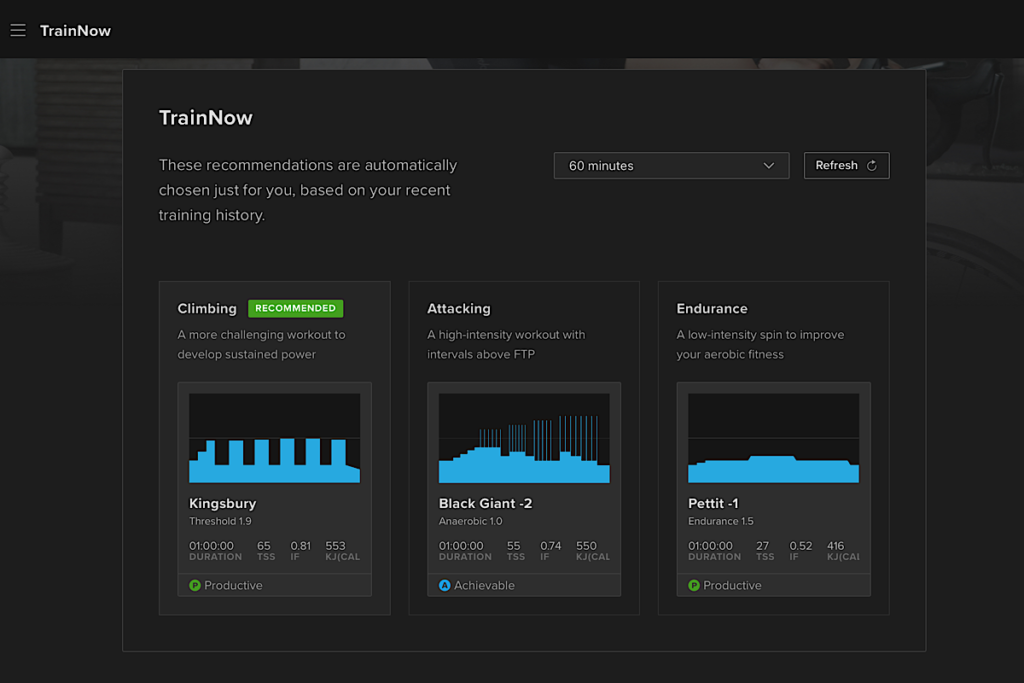This screenshot has width=1024, height=683.
Task: Click the blue Achievable icon under Black Giant
Action: point(445,585)
